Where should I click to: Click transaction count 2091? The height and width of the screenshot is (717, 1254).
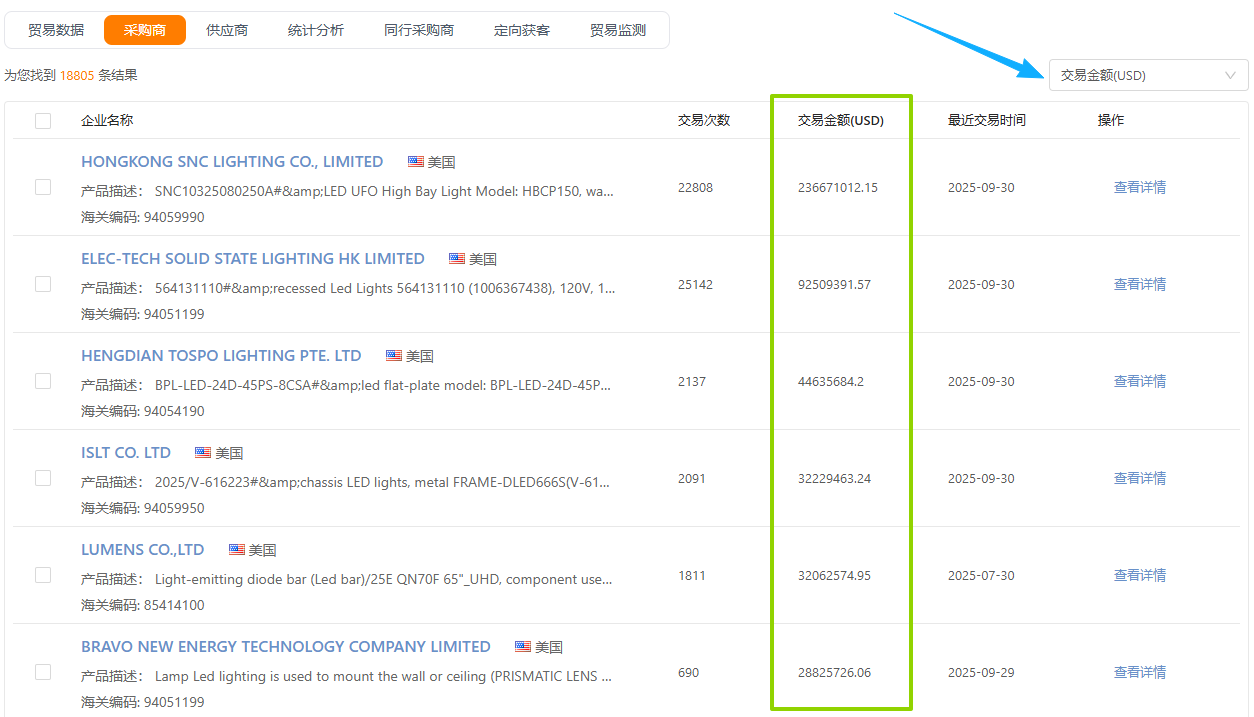pos(692,478)
